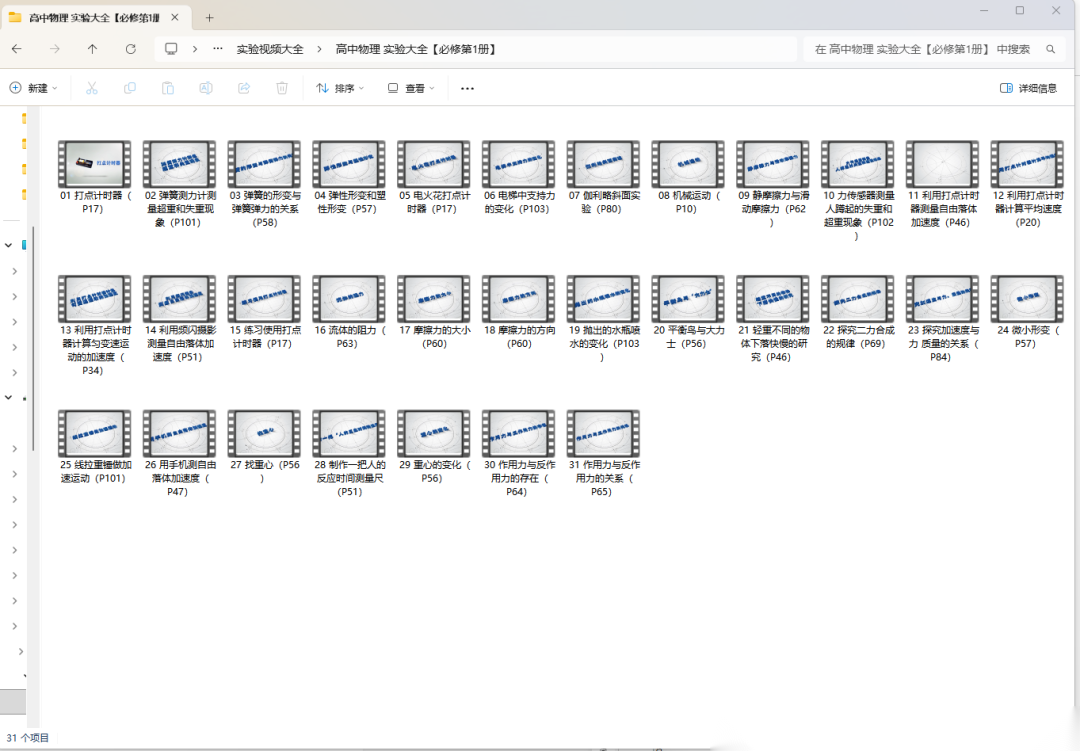Refresh the current folder view
Screen dimensions: 1080x751
[x=131, y=49]
